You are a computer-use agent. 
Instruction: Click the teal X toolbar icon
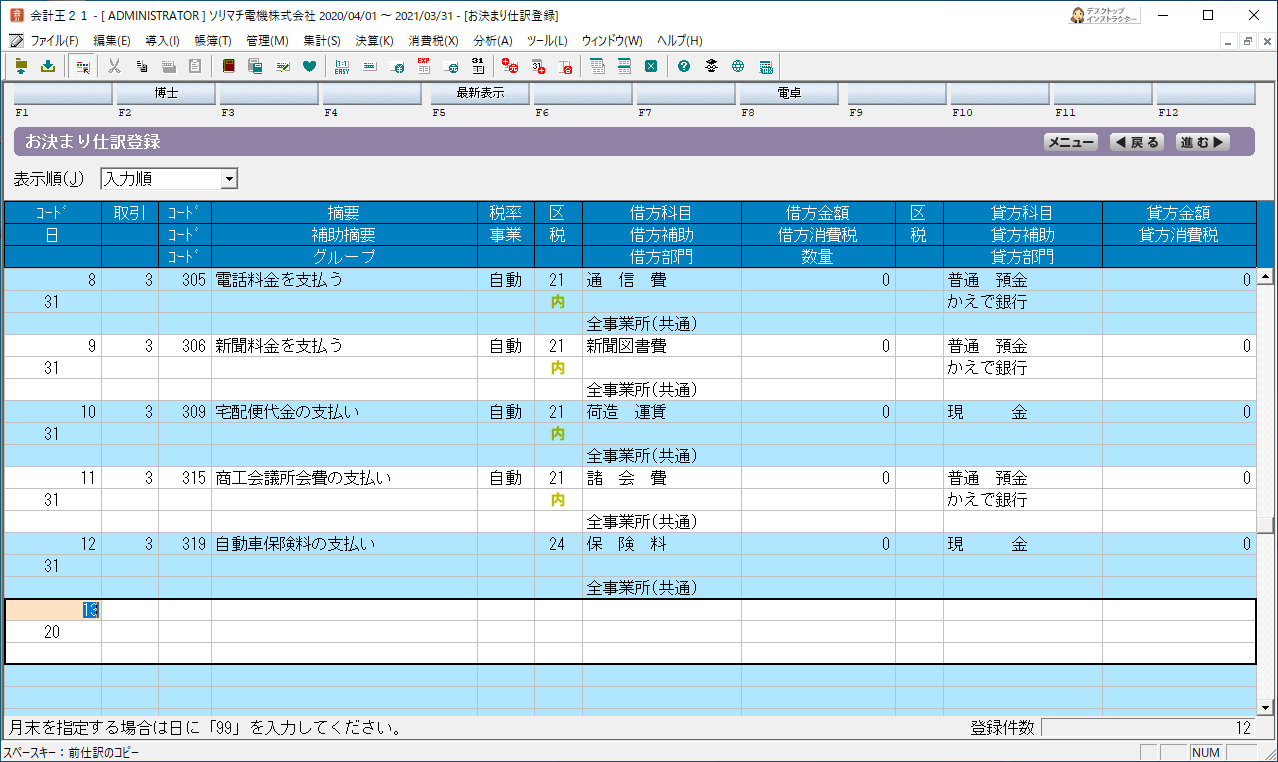click(650, 67)
